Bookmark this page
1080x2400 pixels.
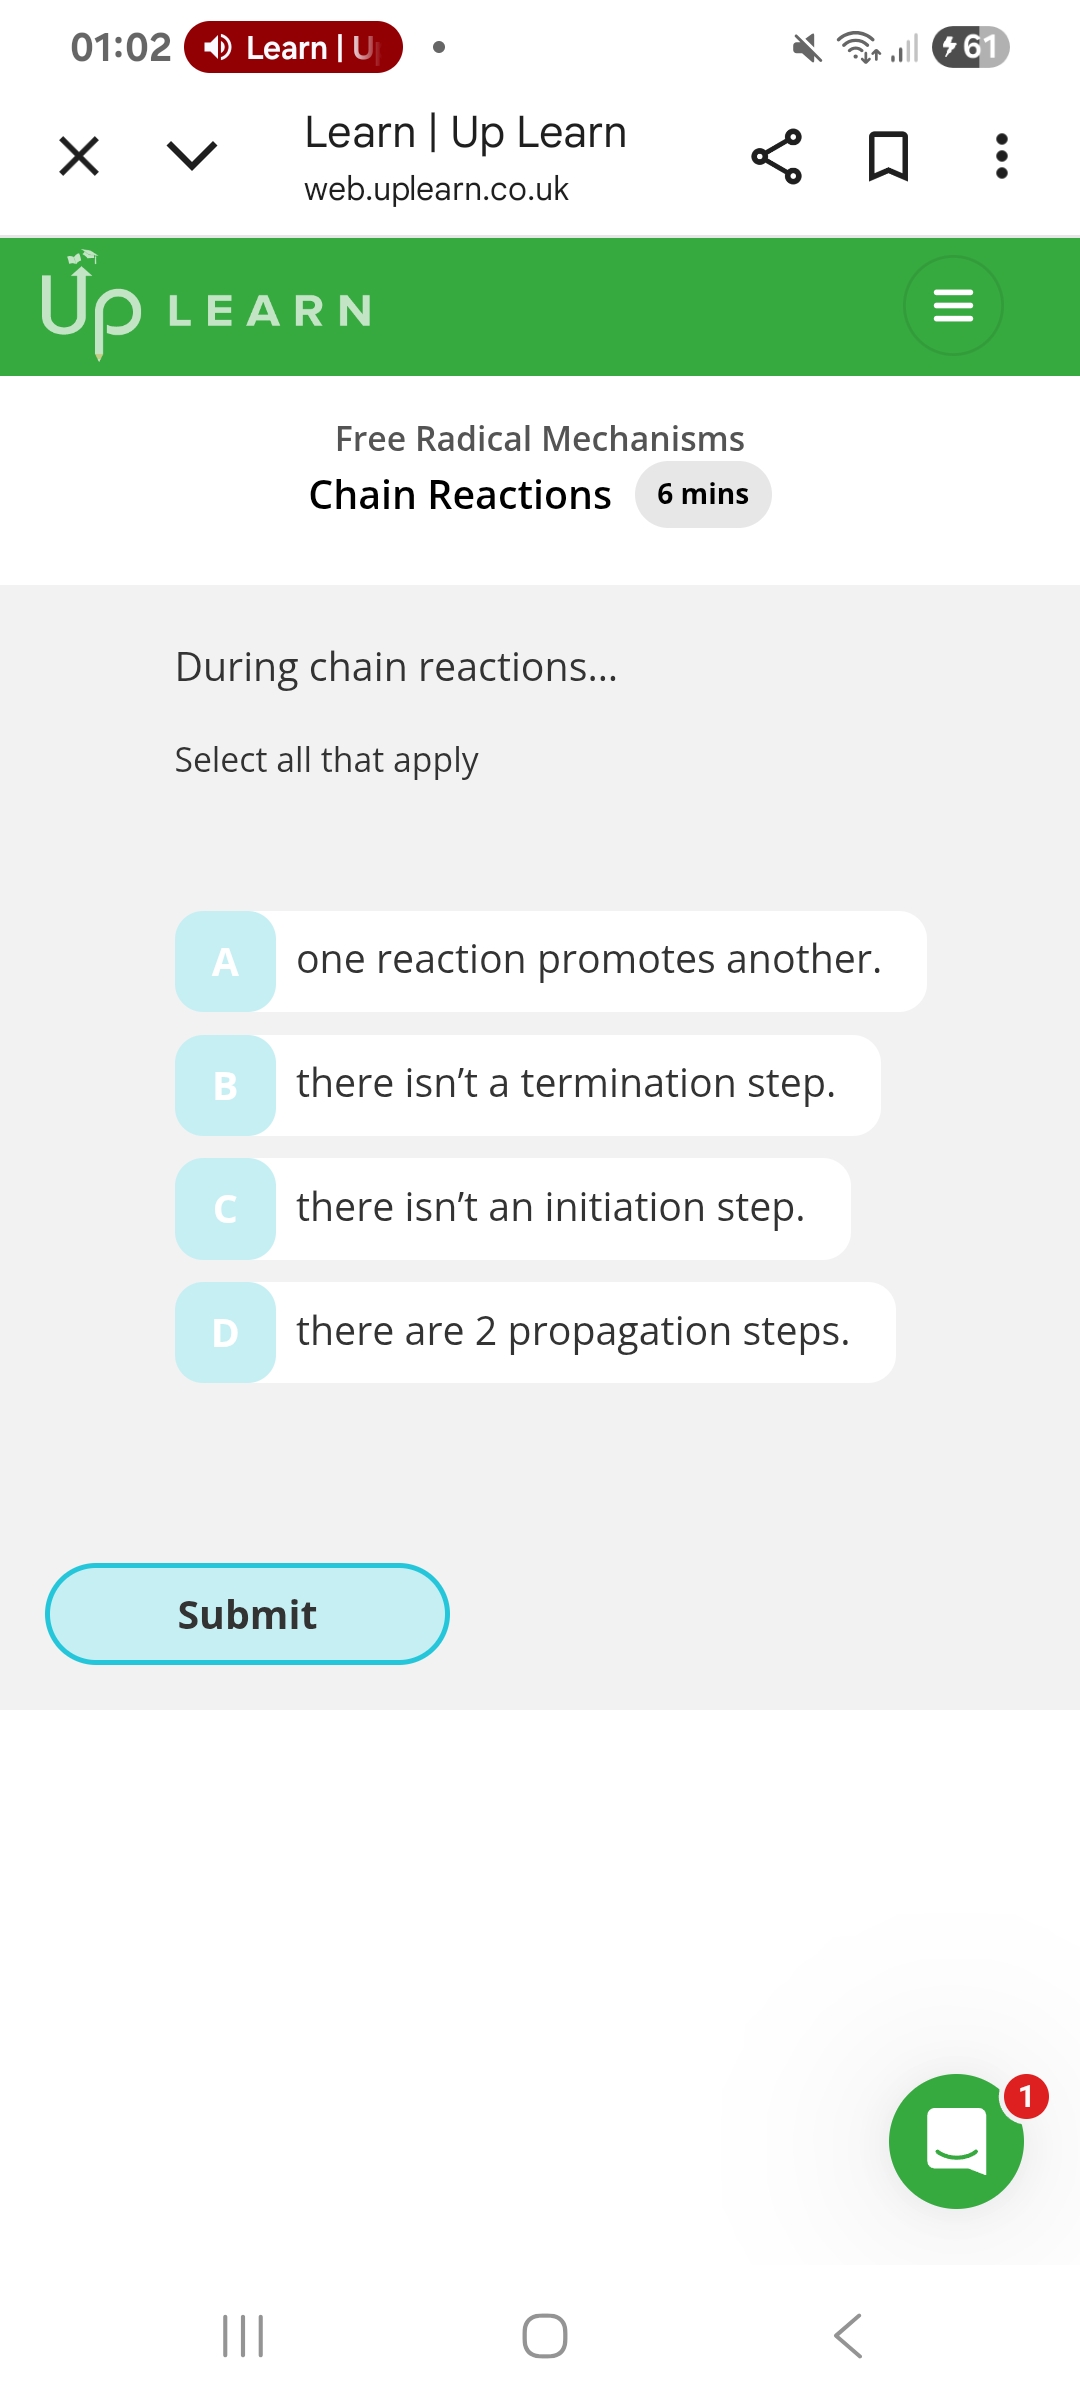tap(888, 157)
